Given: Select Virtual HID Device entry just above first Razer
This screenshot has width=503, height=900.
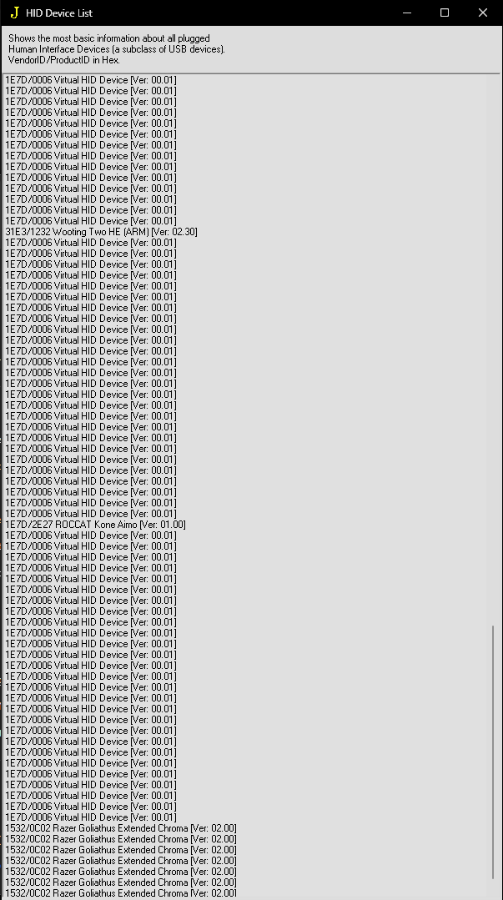Looking at the screenshot, I should 91,817.
